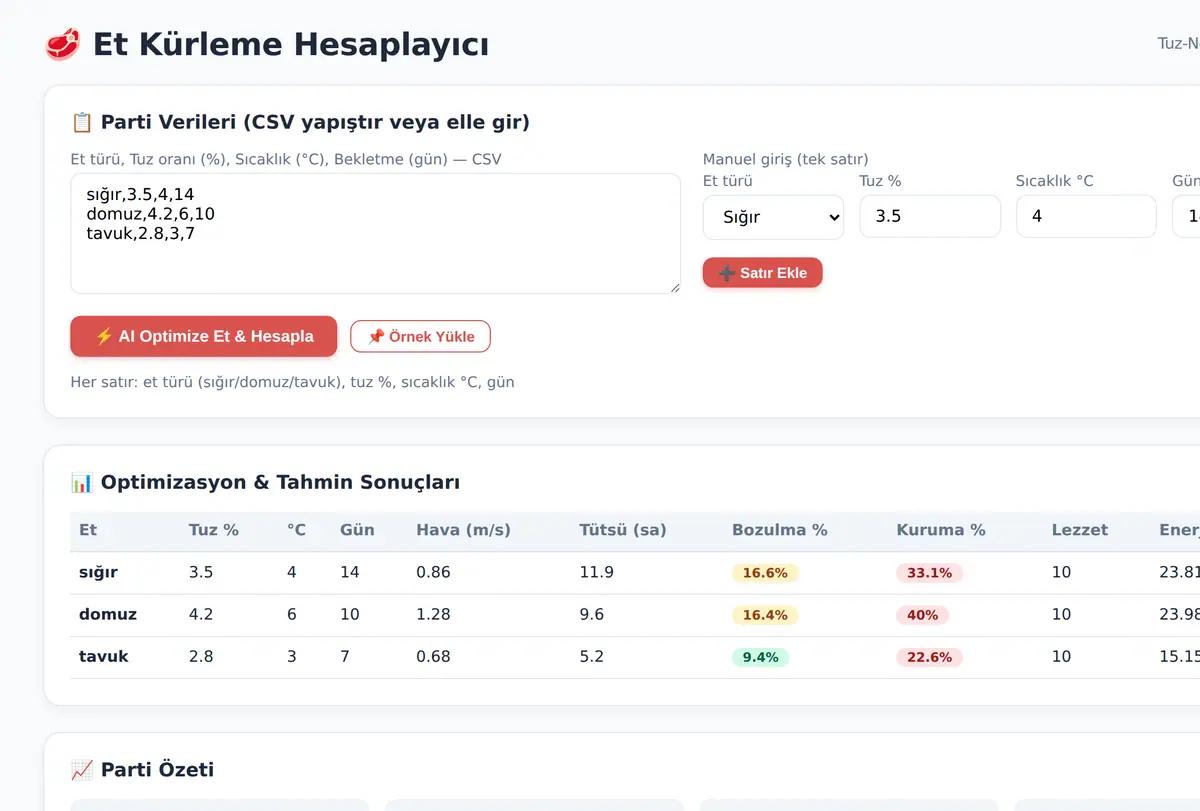Image resolution: width=1200 pixels, height=811 pixels.
Task: Click the Kuruma % column header
Action: click(x=941, y=530)
